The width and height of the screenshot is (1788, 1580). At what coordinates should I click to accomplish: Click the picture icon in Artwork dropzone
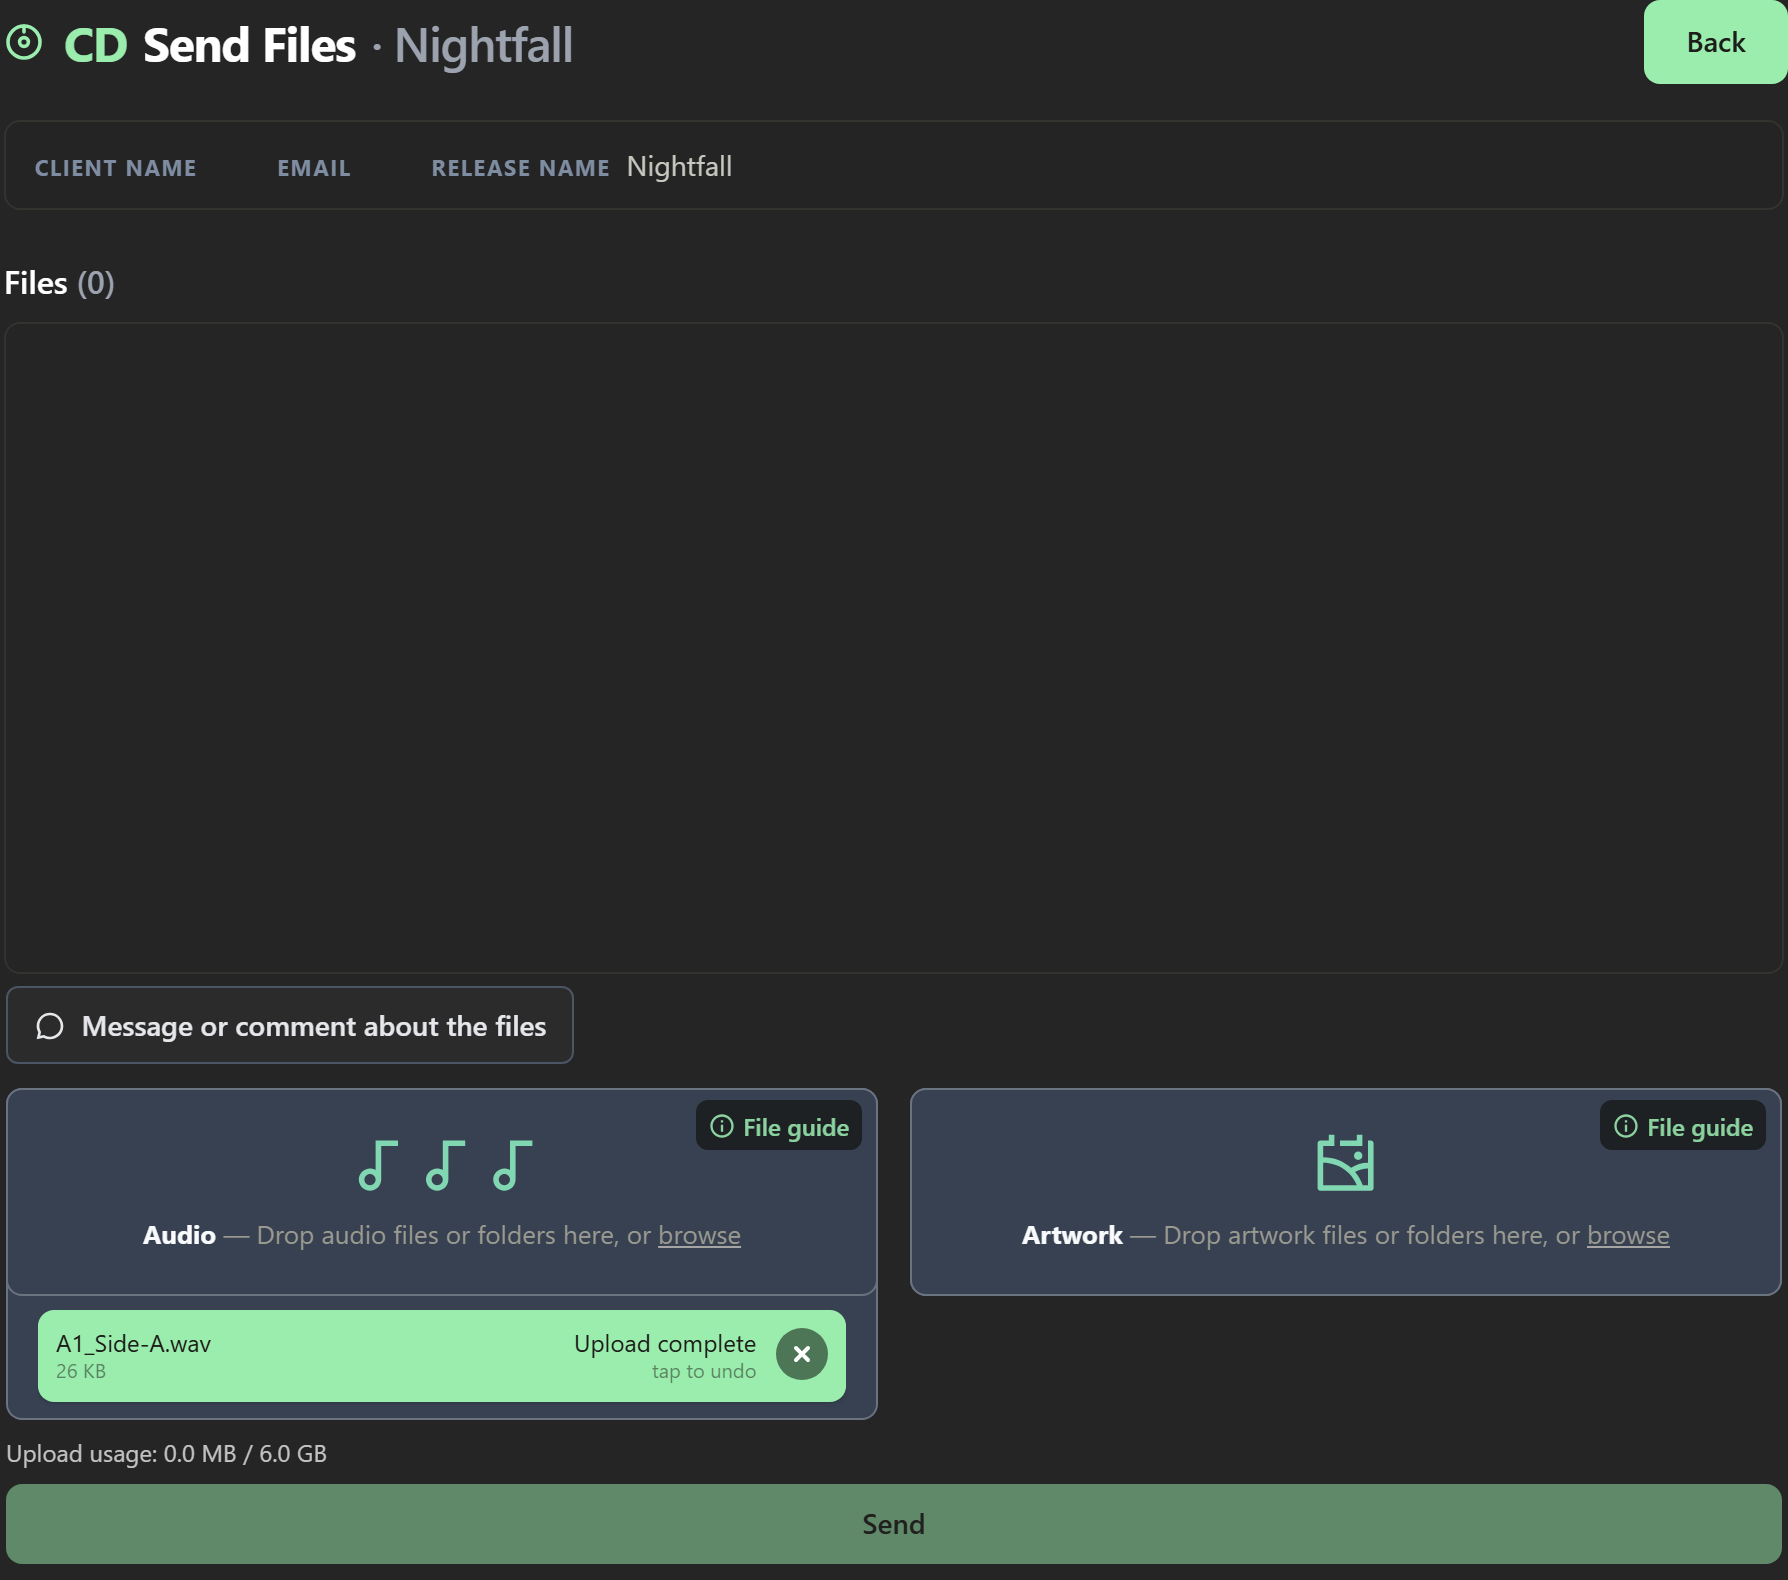pos(1345,1163)
